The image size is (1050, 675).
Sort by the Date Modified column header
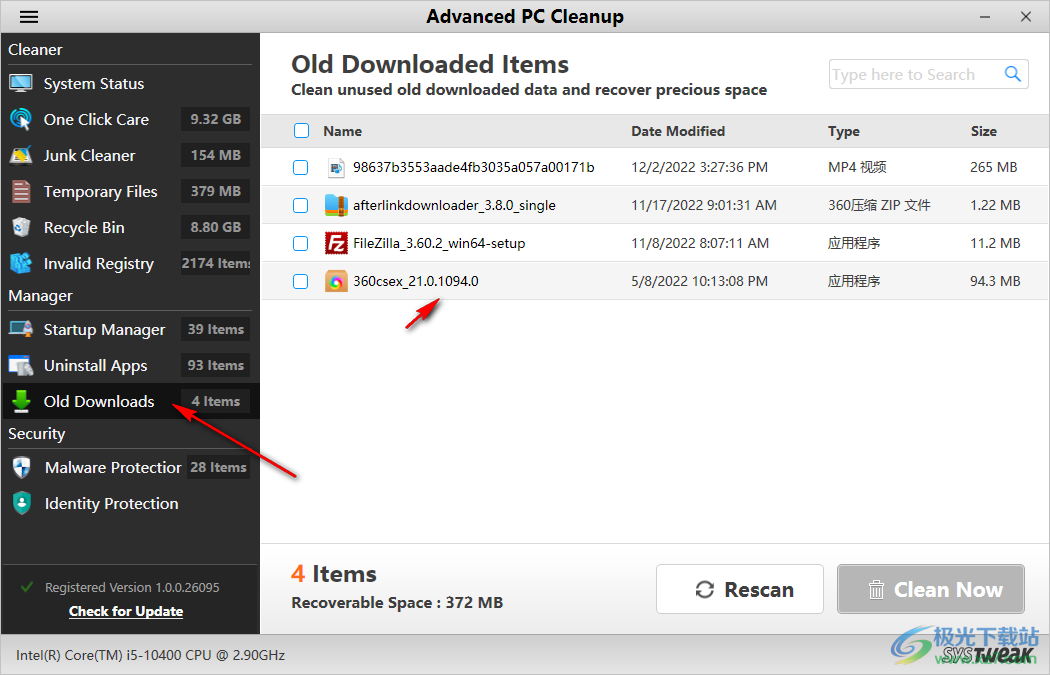678,131
